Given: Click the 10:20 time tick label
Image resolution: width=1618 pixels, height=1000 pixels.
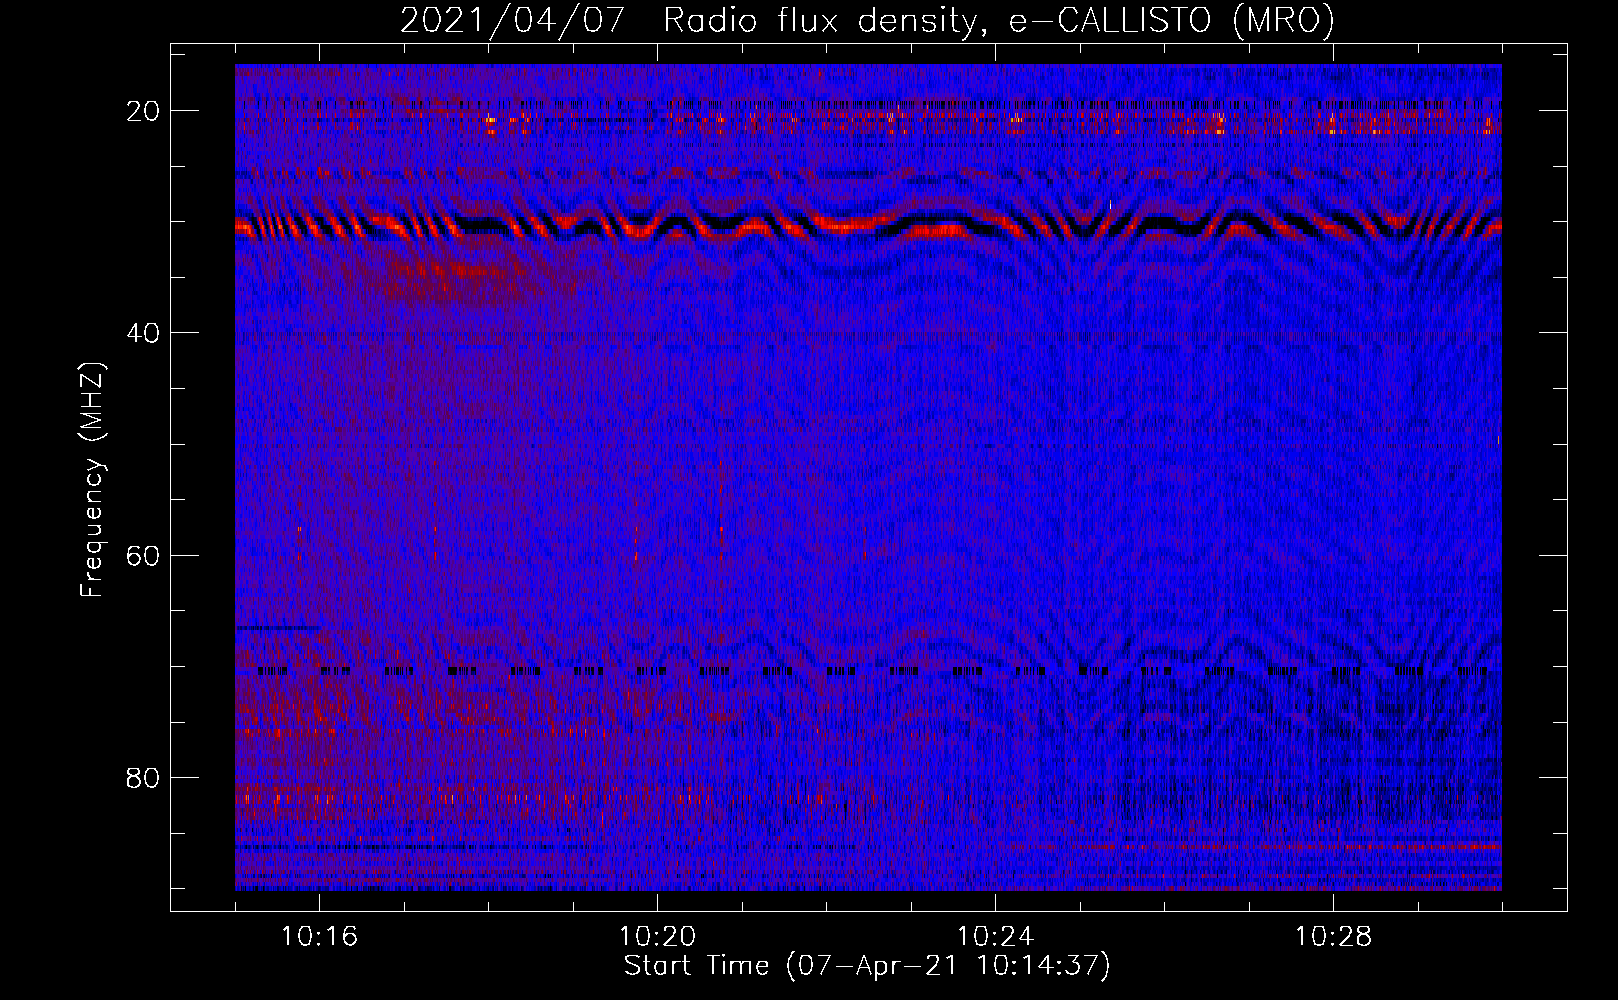Looking at the screenshot, I should click(658, 937).
